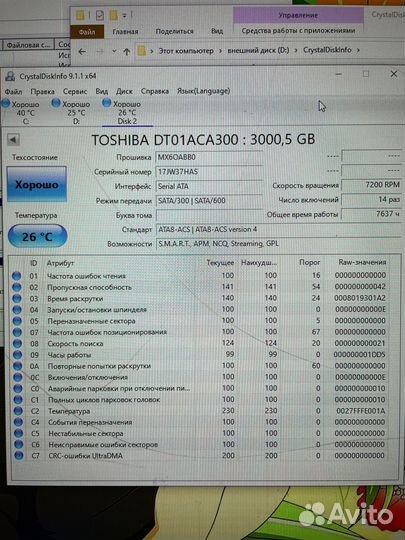Screen dimensions: 405x540
Task: Open the Язык(Language) menu
Action: (x=203, y=91)
